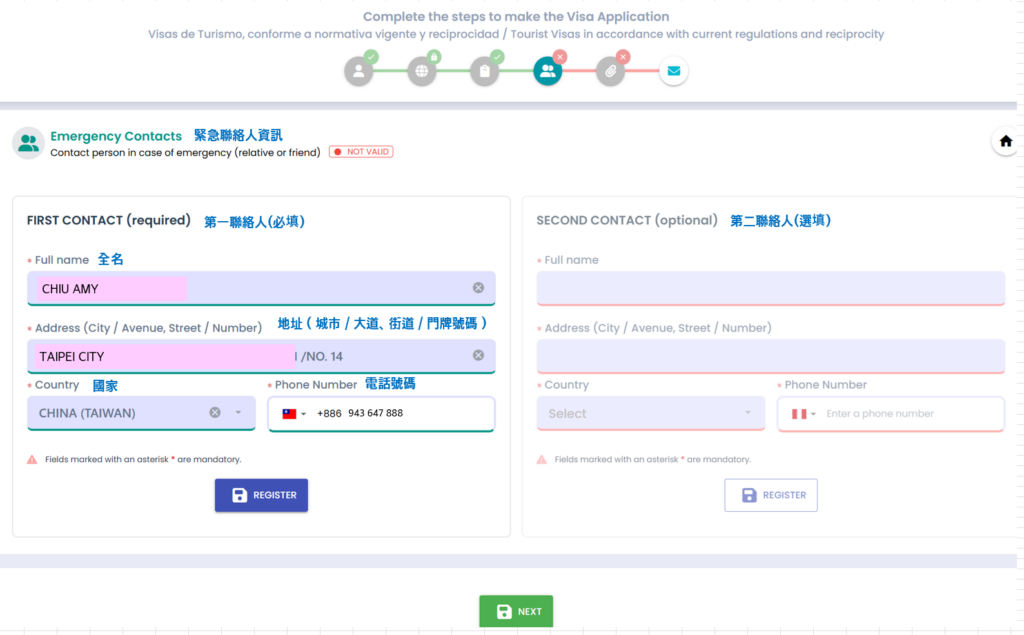Expand first contact Country dropdown arrow
The height and width of the screenshot is (635, 1024).
click(238, 413)
